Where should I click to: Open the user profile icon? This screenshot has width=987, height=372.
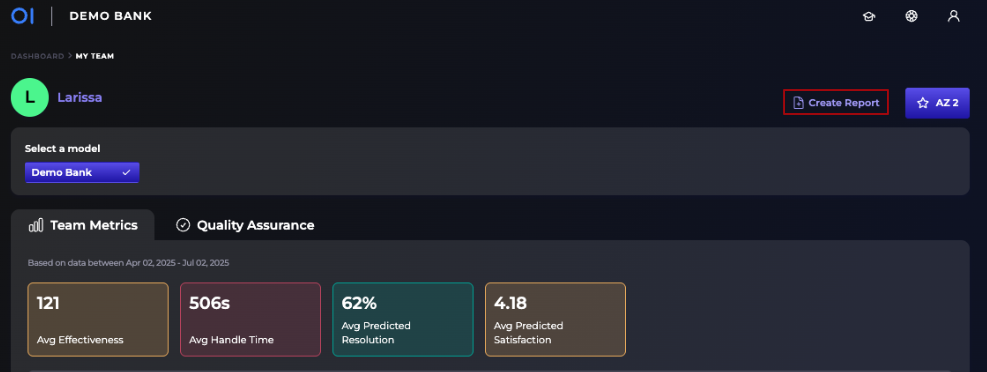coord(954,16)
